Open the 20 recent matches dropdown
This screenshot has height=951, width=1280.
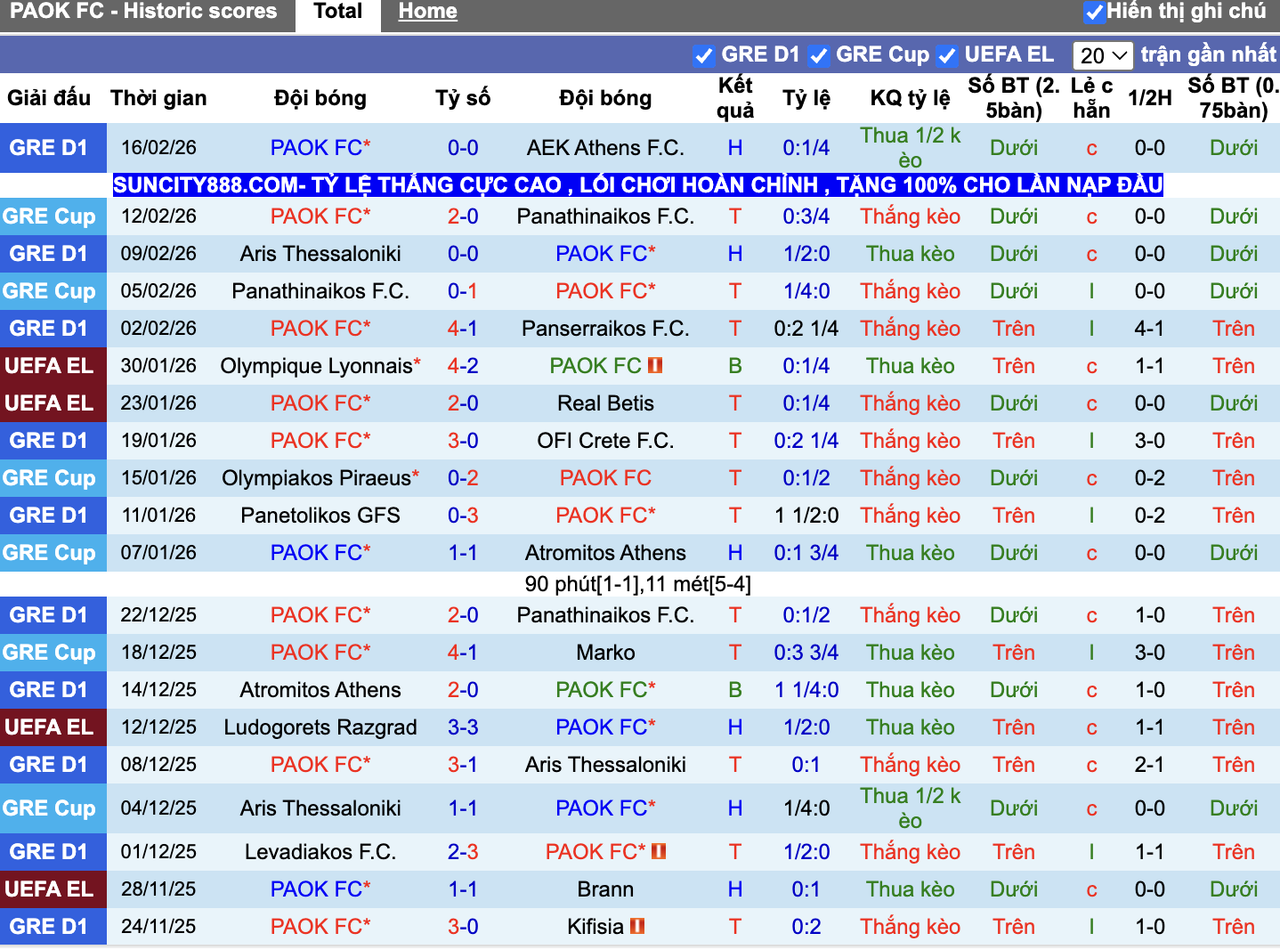(1102, 56)
